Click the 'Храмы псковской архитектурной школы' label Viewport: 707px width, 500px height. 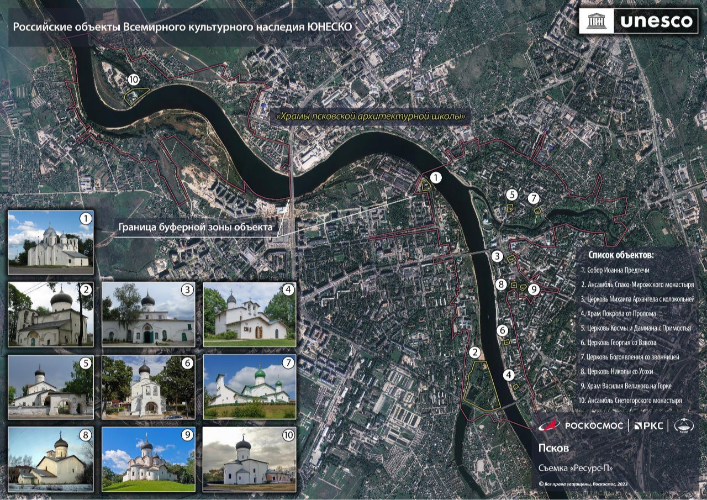point(371,117)
